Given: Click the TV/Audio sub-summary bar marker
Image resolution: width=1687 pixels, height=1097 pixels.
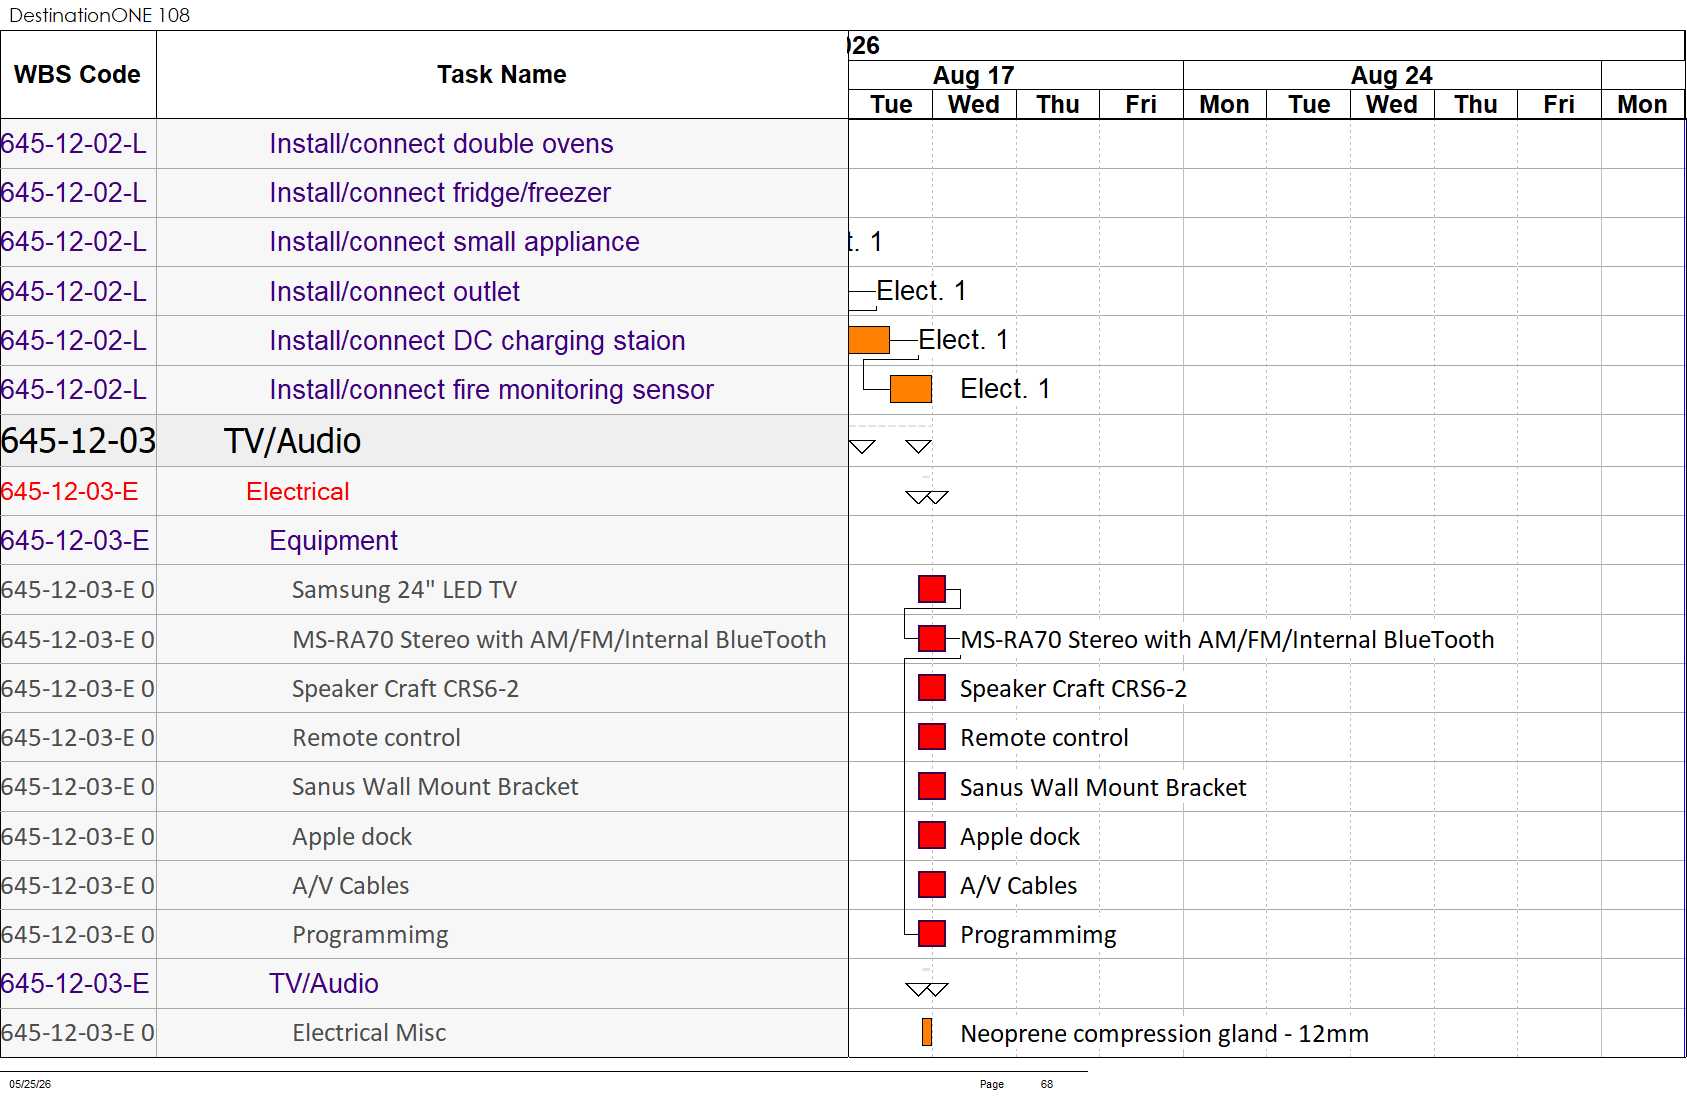Looking at the screenshot, I should [x=926, y=989].
